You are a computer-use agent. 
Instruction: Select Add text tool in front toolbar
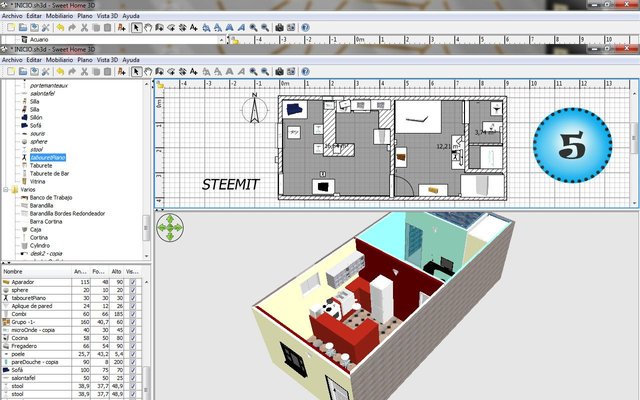point(194,71)
